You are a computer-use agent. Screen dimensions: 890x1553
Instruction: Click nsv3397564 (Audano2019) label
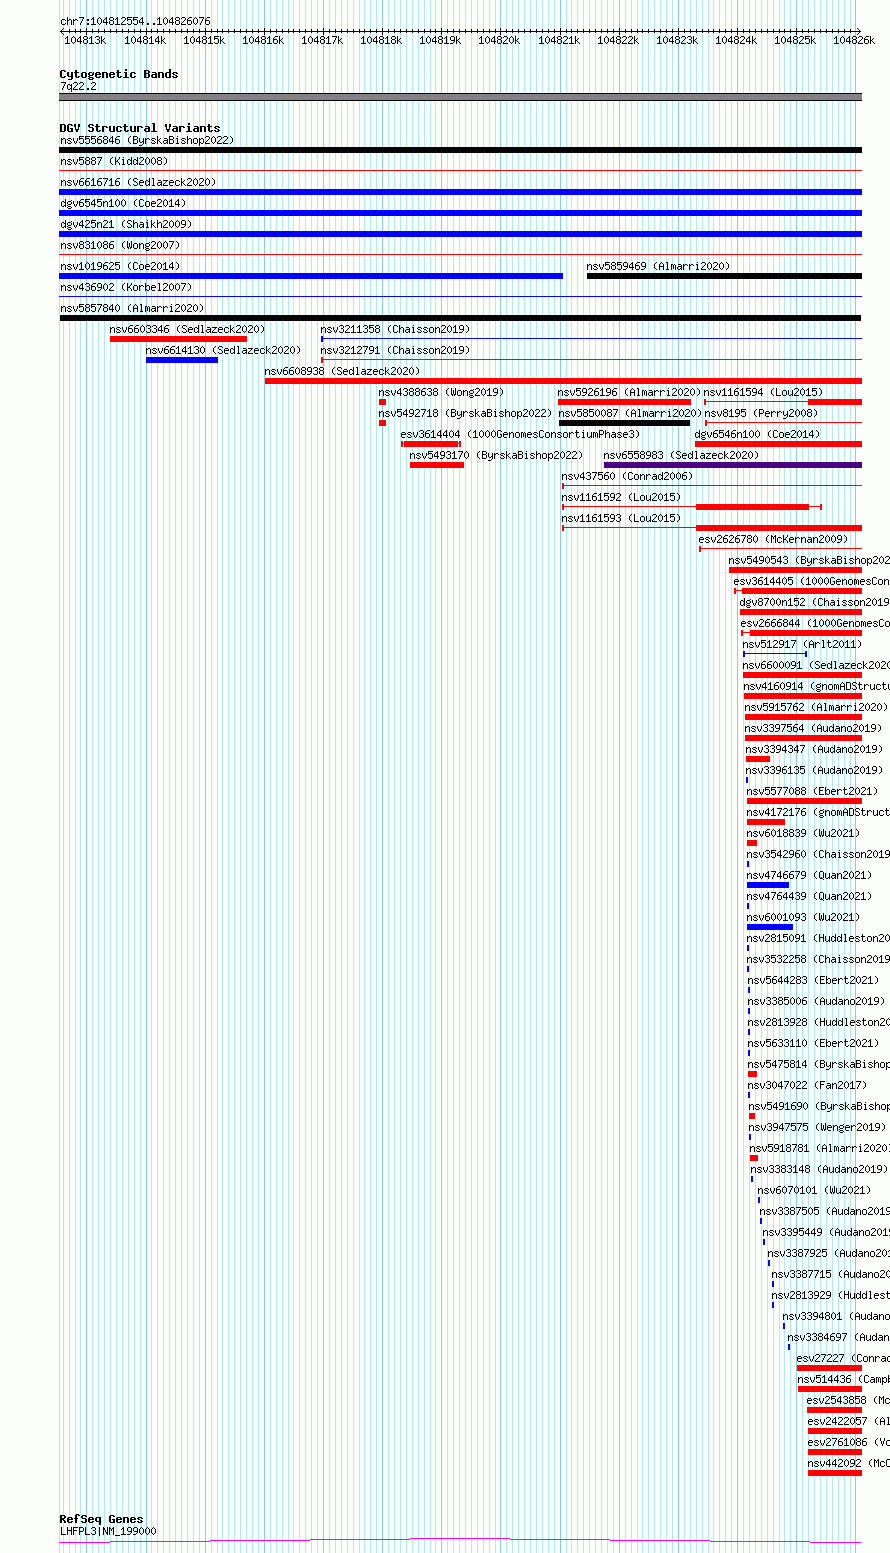click(813, 728)
